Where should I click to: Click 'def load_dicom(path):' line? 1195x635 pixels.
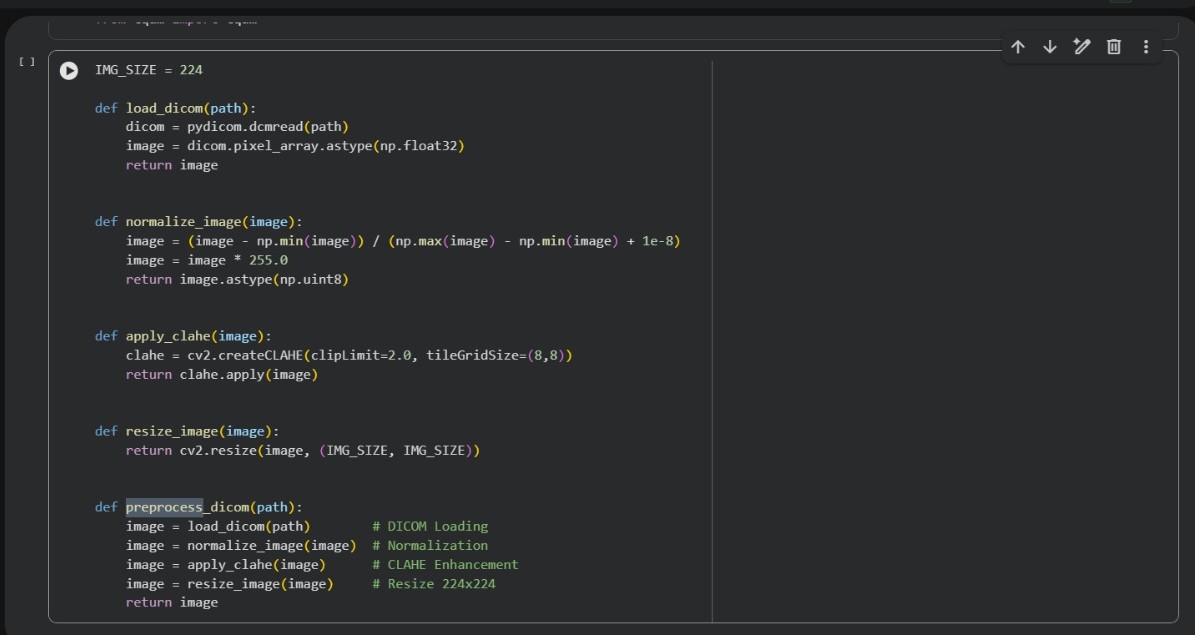click(x=175, y=108)
